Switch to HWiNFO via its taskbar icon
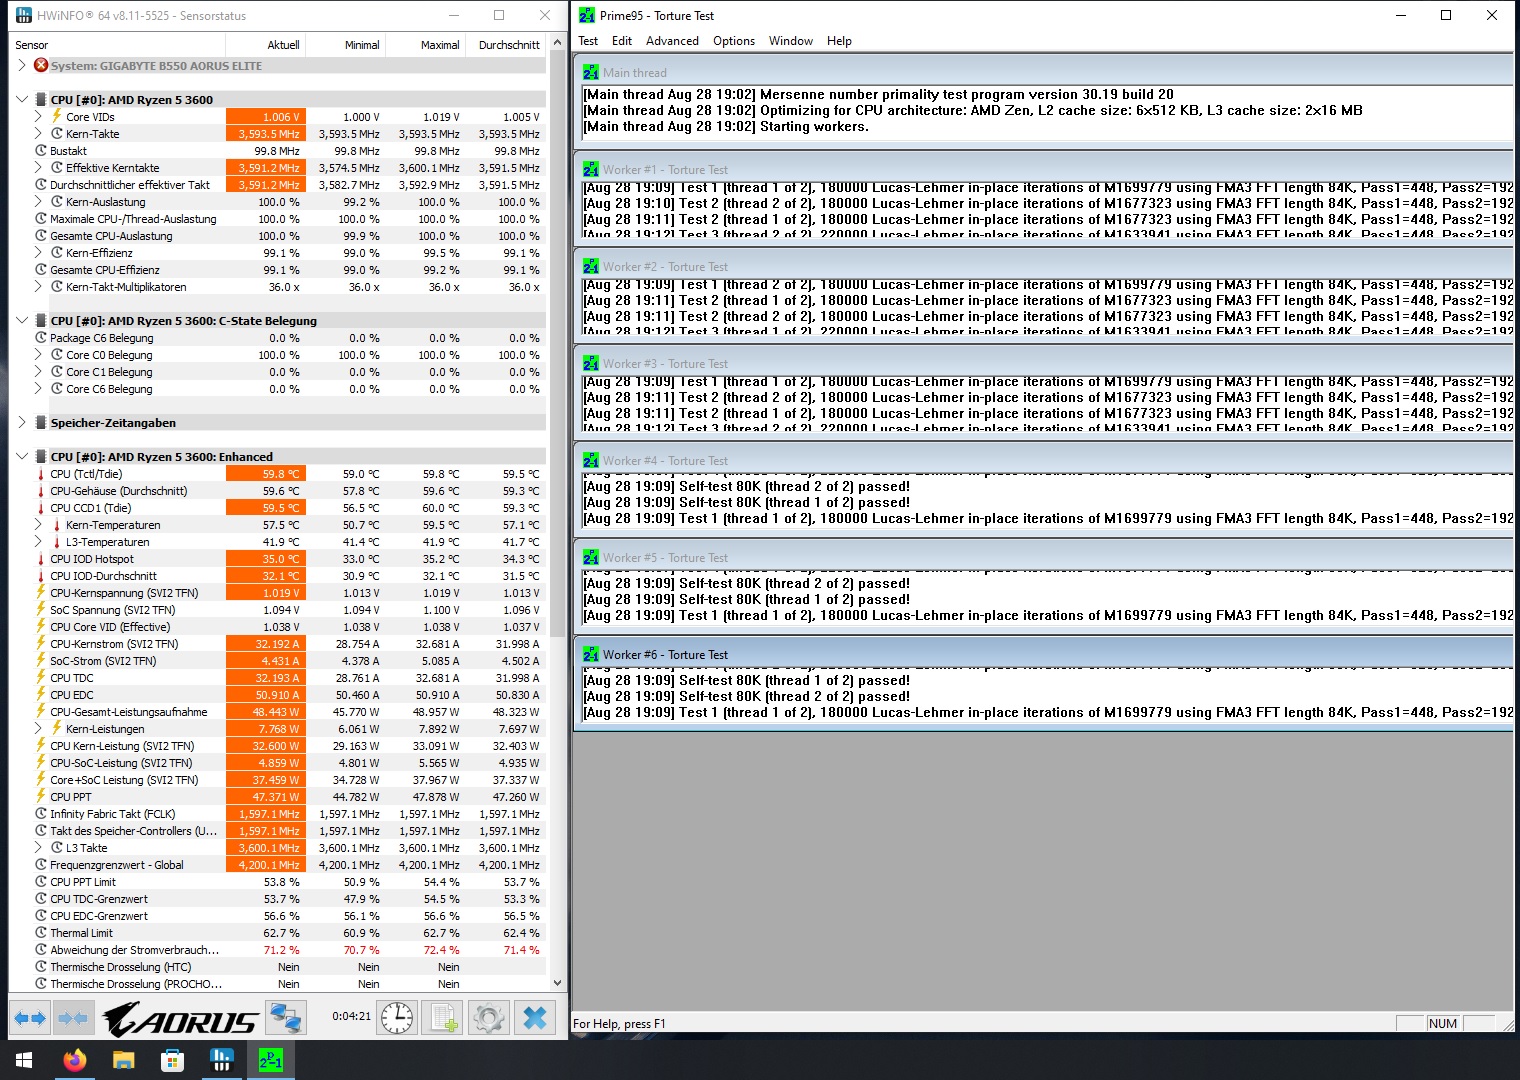 [221, 1060]
